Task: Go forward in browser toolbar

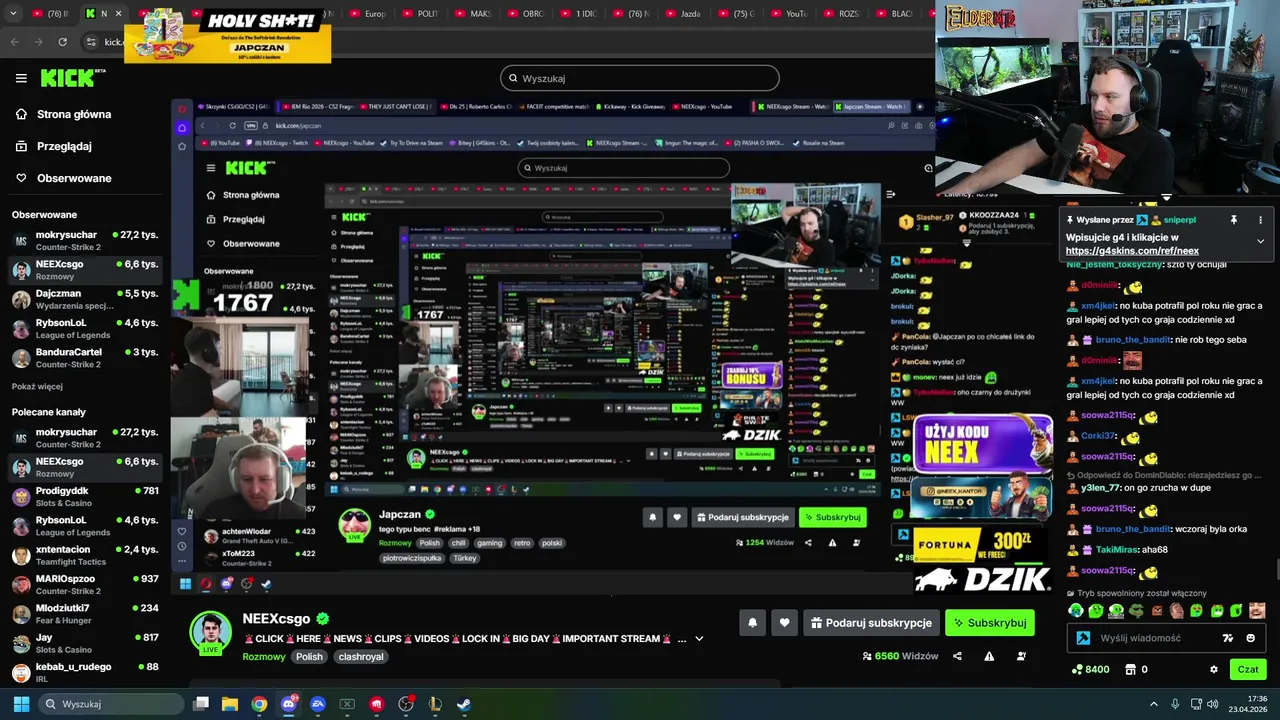Action: point(38,42)
